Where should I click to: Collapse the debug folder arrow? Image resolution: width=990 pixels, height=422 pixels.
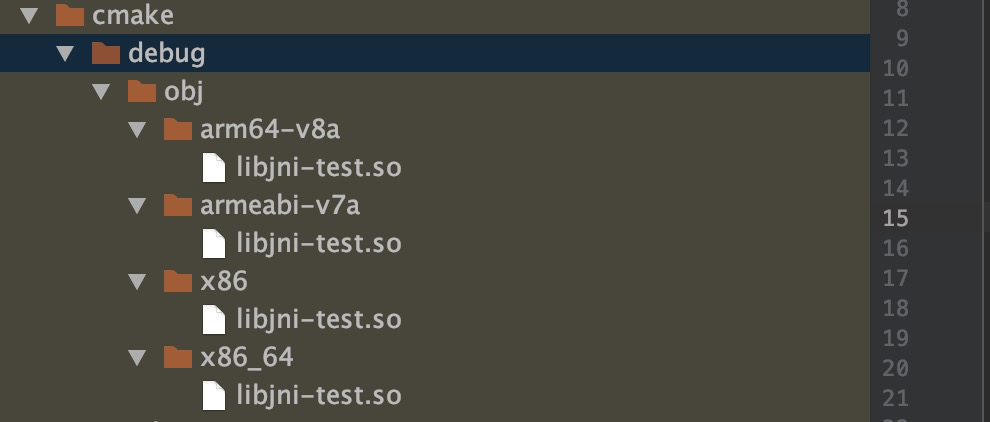pyautogui.click(x=64, y=53)
